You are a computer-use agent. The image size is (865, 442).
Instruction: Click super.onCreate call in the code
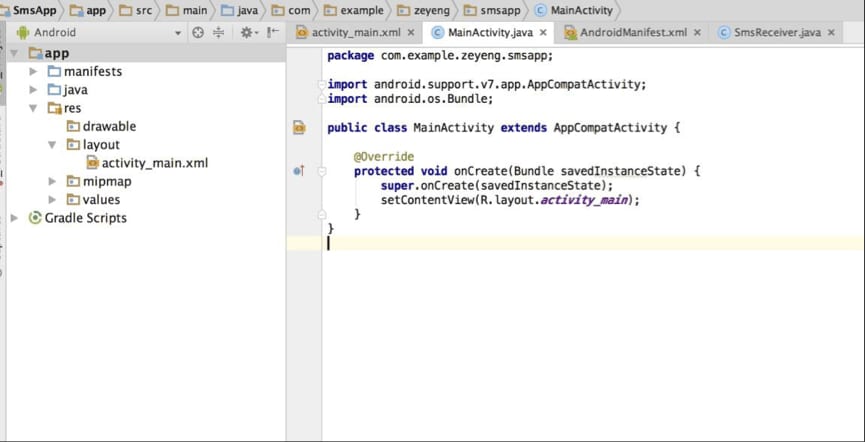pyautogui.click(x=496, y=186)
